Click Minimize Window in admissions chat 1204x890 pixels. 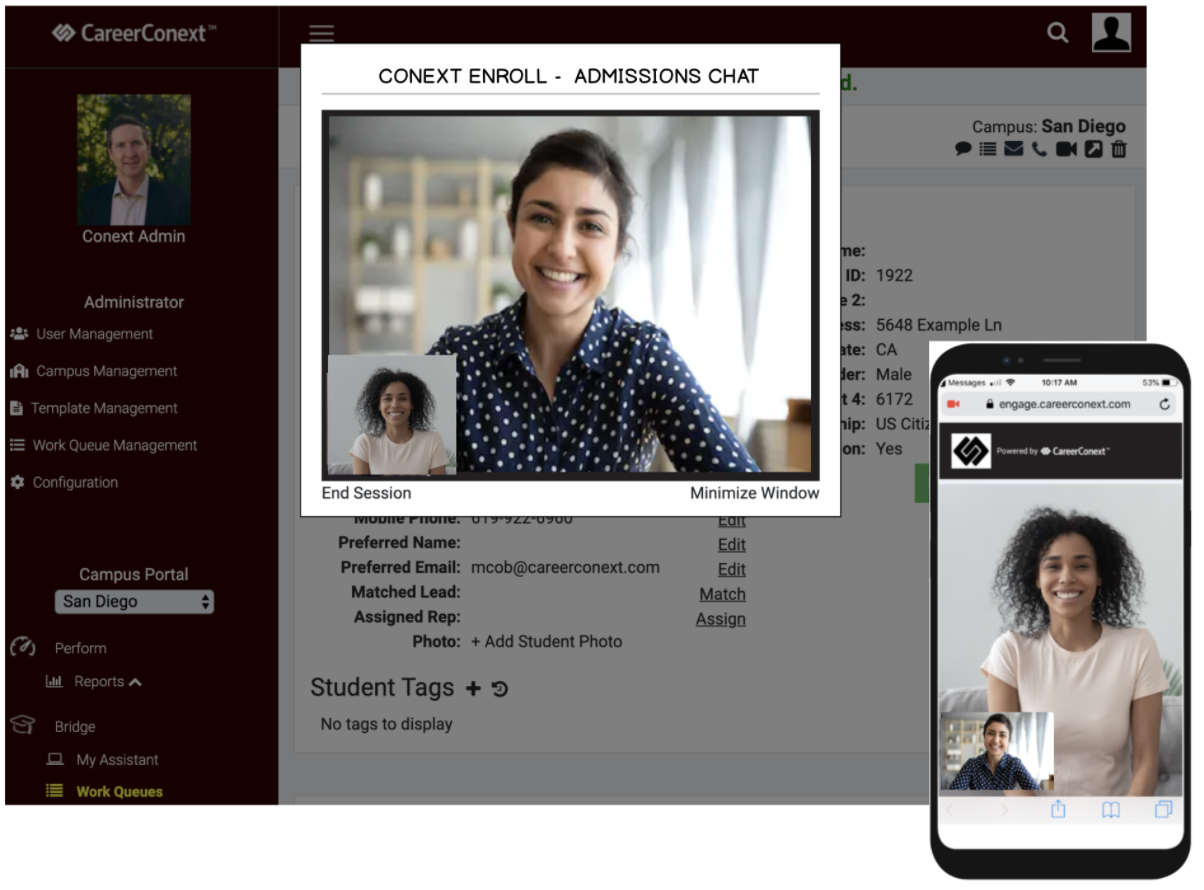754,493
